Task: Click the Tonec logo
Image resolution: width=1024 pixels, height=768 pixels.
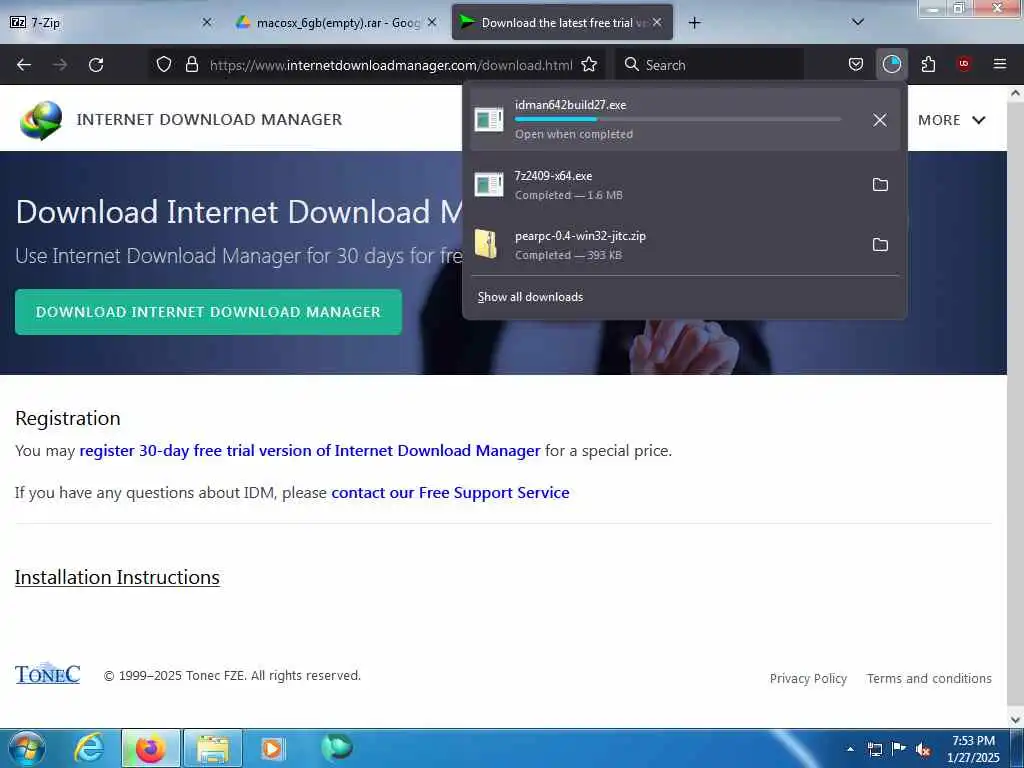Action: point(48,674)
